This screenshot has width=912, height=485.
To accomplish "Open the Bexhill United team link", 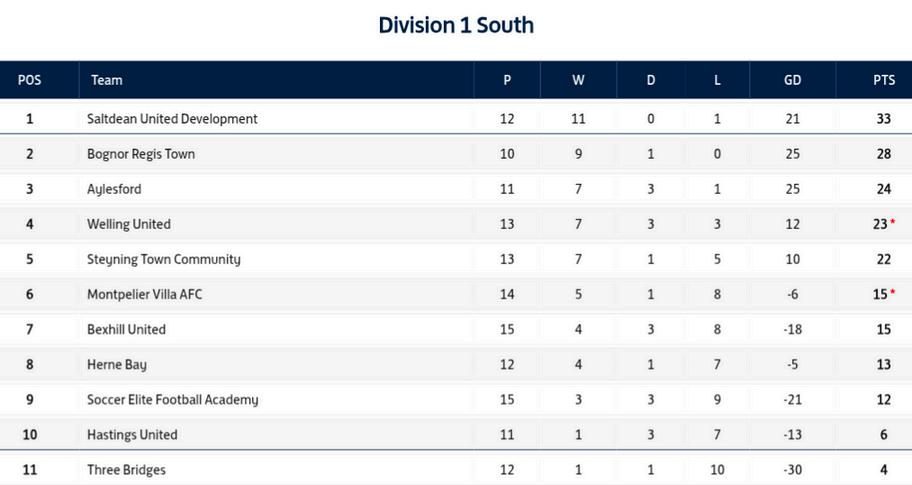I will 126,329.
